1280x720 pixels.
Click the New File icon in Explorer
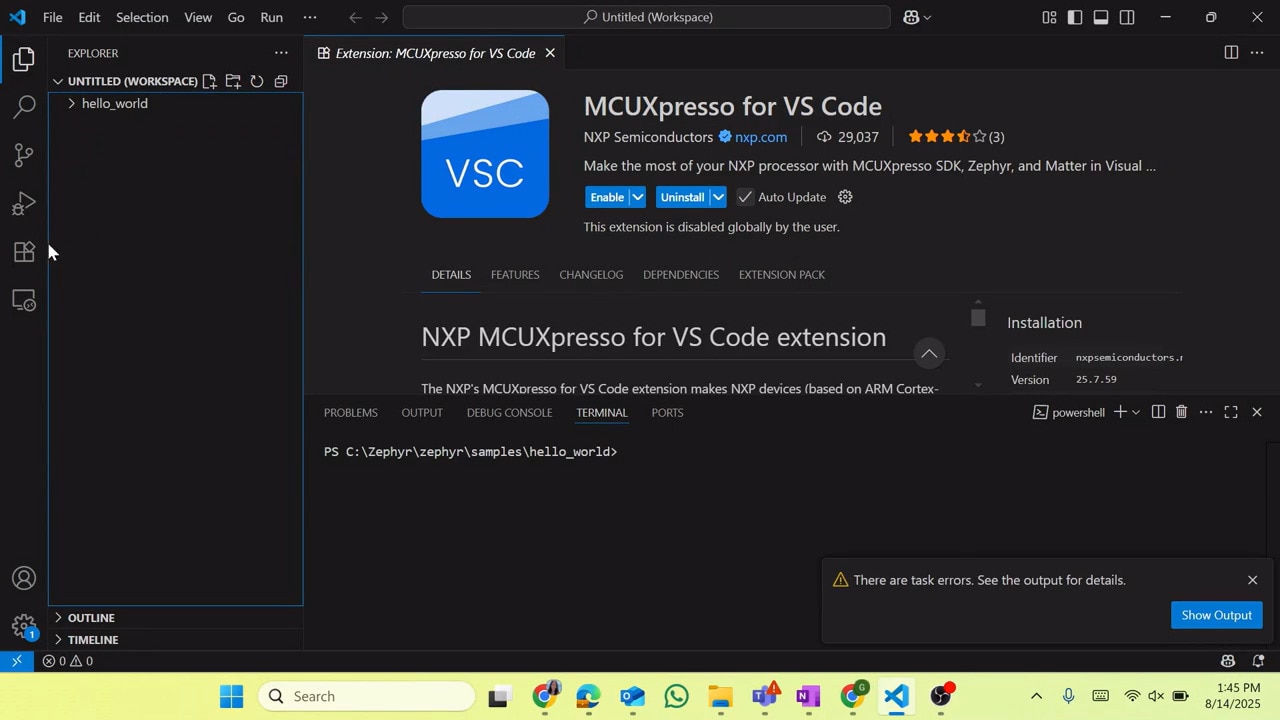pos(209,81)
